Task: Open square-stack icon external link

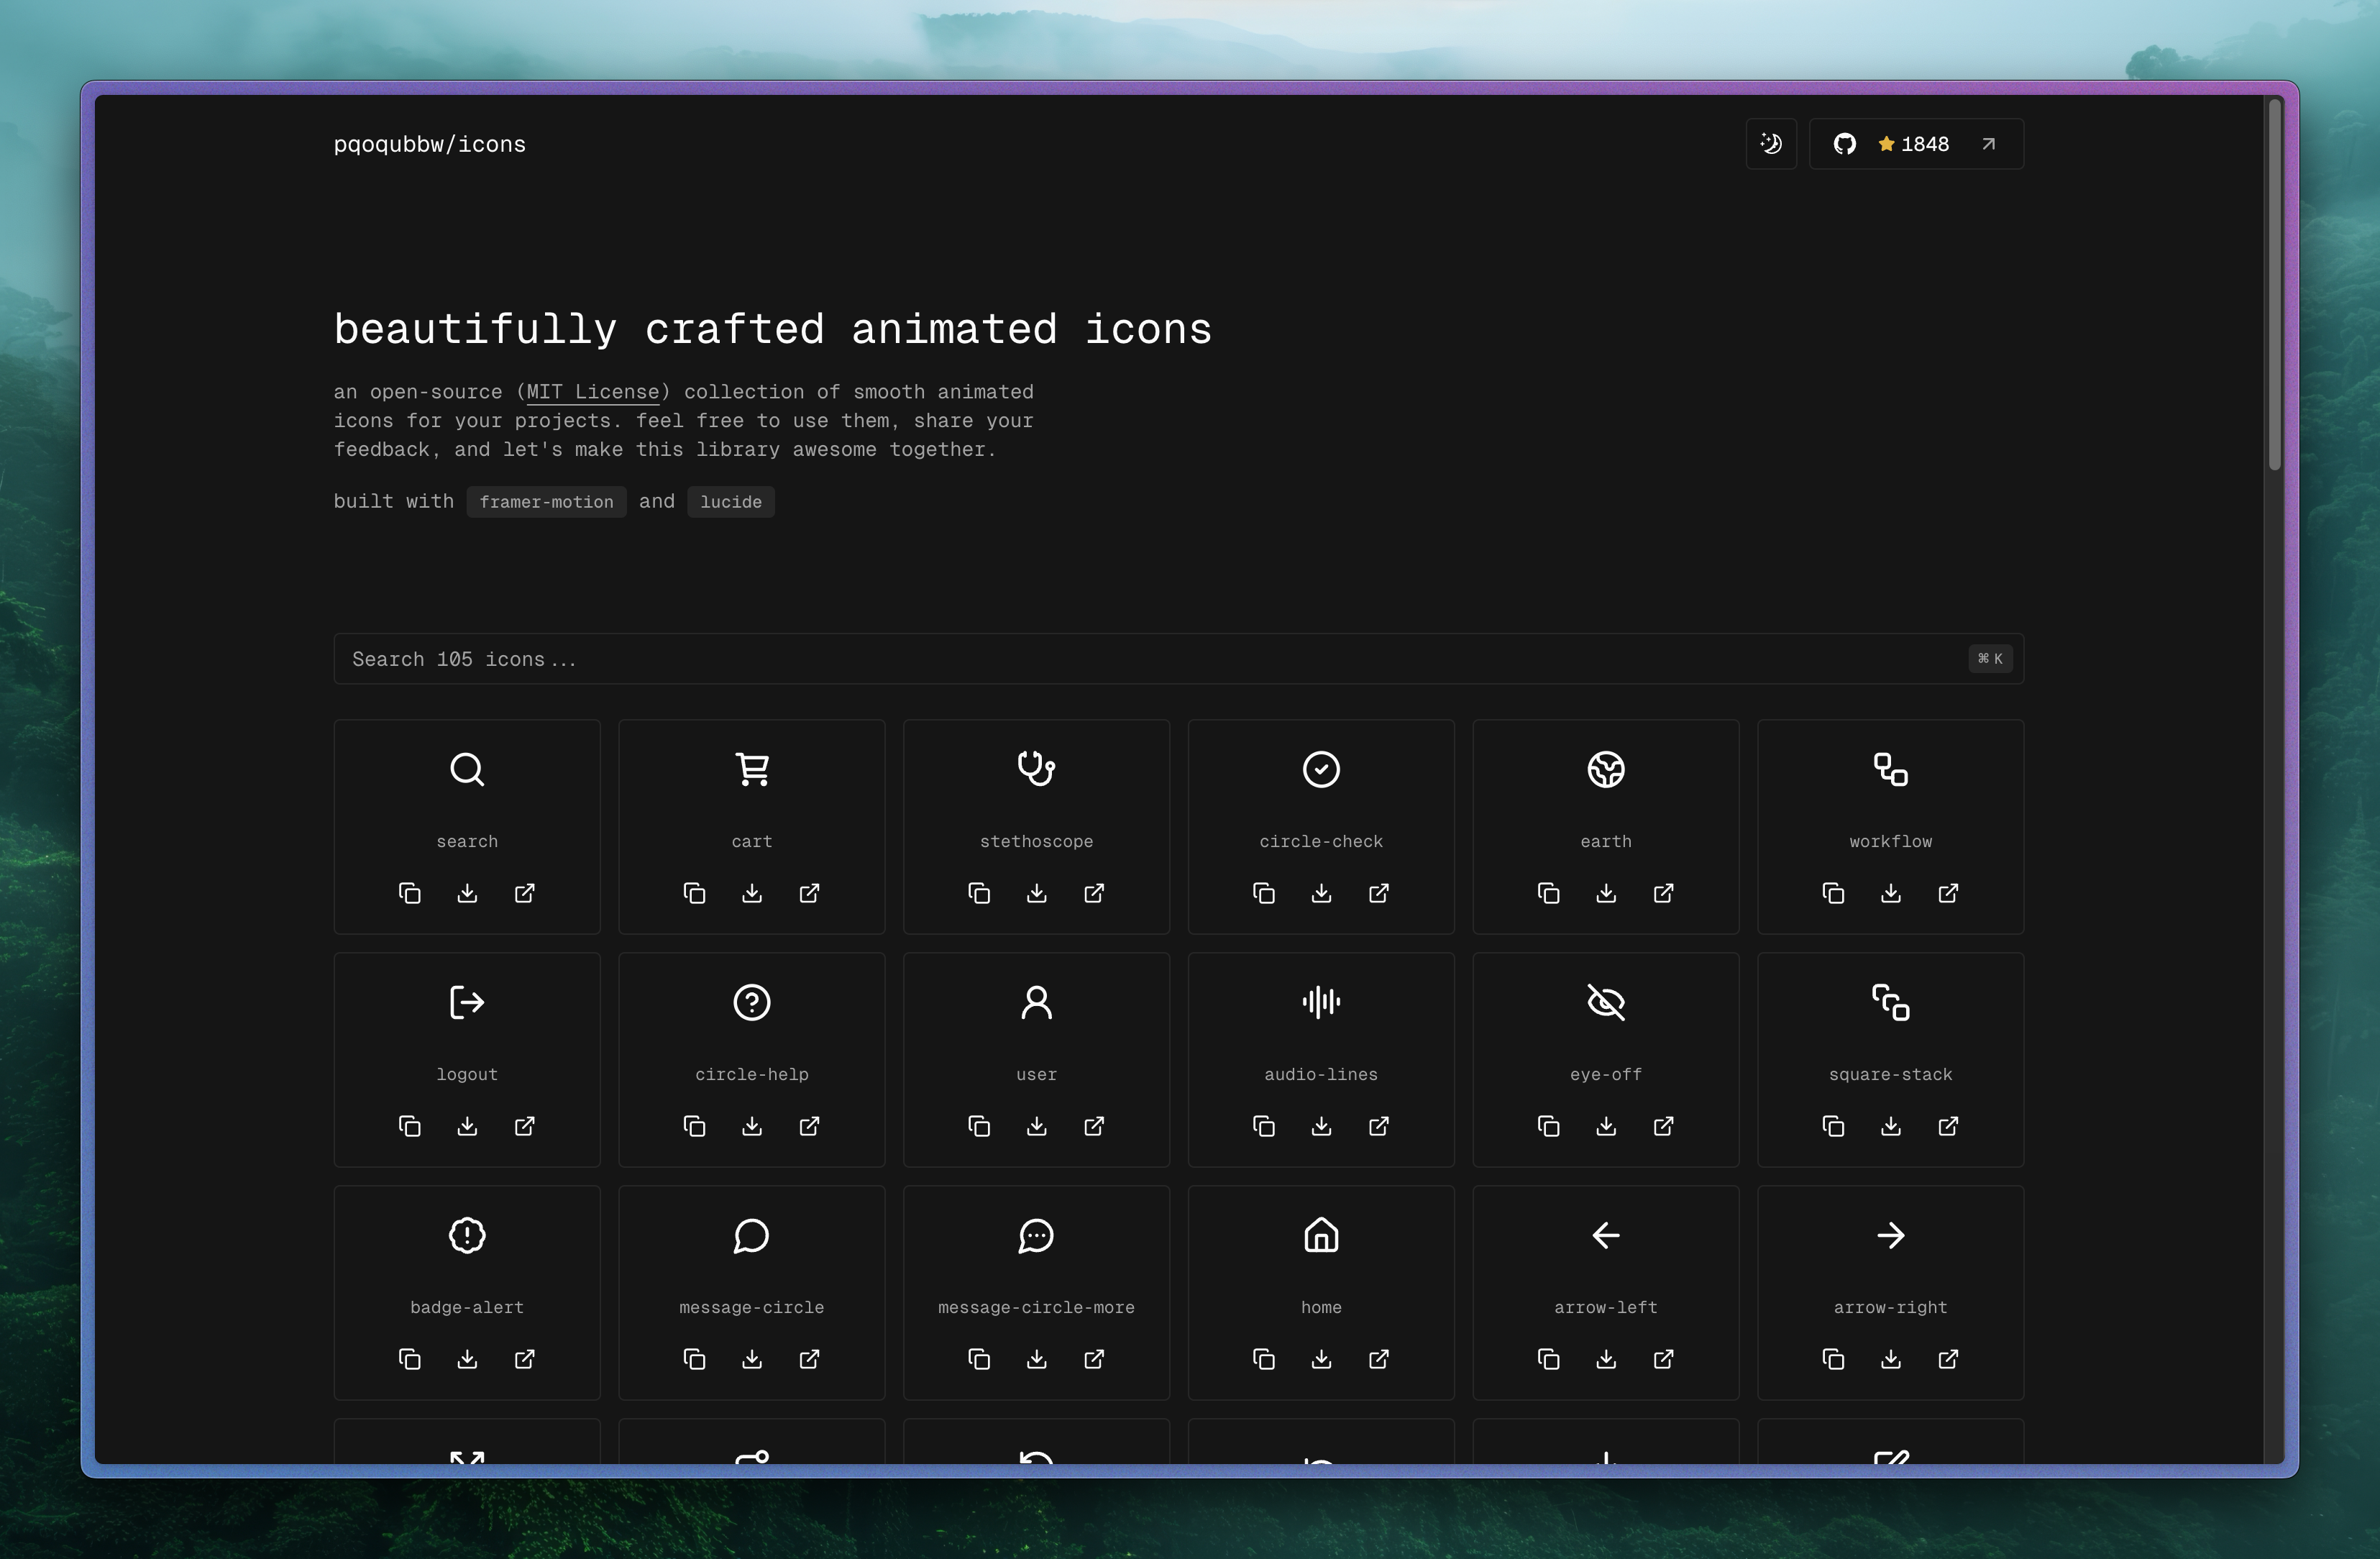Action: point(1948,1126)
